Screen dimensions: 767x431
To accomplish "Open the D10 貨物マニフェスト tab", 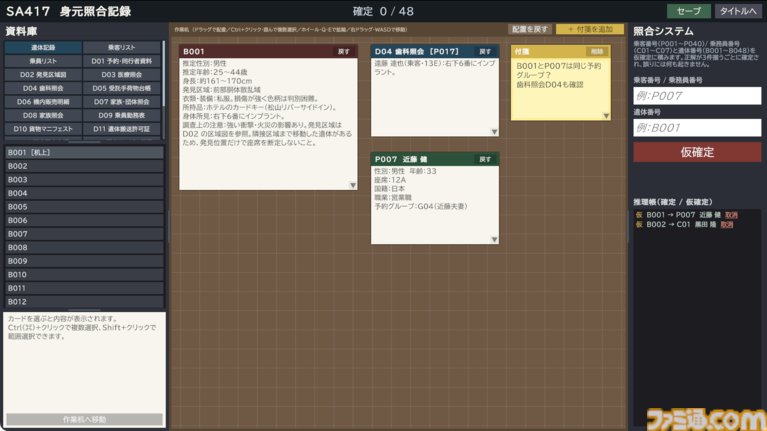I will 43,129.
